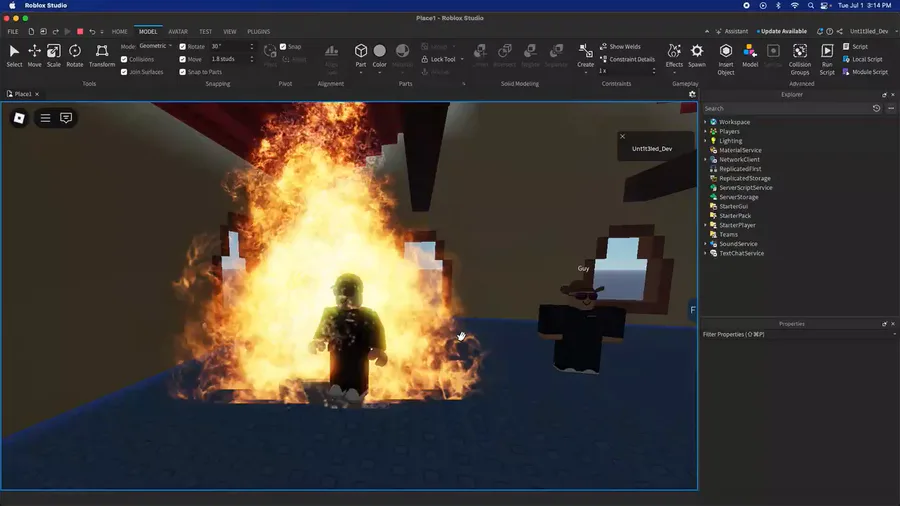Select StarterGui in Explorer
Screen dimensions: 900x506
733,207
